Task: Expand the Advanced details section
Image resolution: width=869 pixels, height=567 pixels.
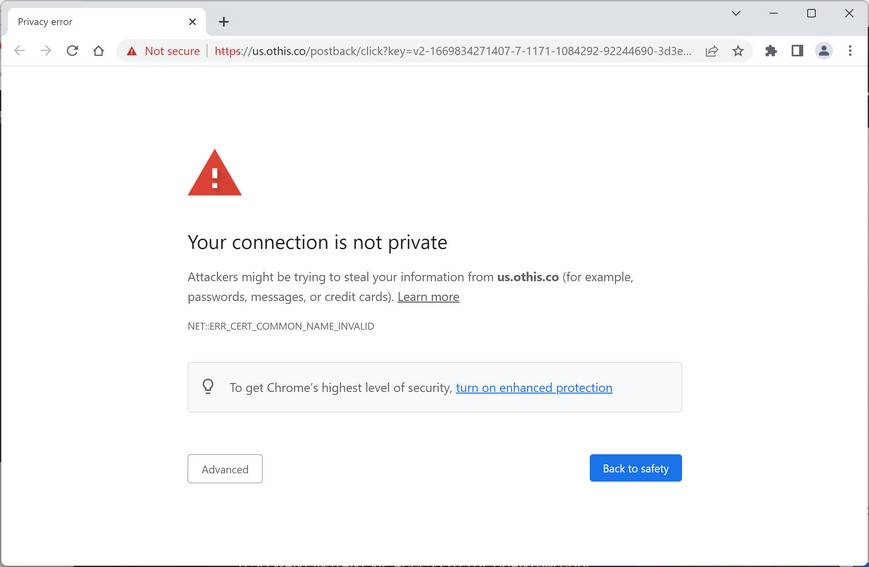Action: 225,469
